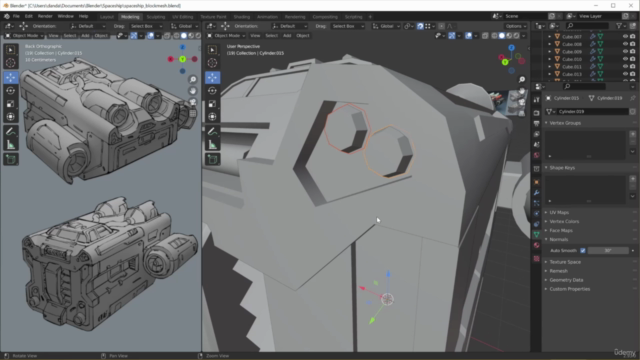Toggle Cube.013 viewport visibility eye
The width and height of the screenshot is (640, 360).
(625, 74)
